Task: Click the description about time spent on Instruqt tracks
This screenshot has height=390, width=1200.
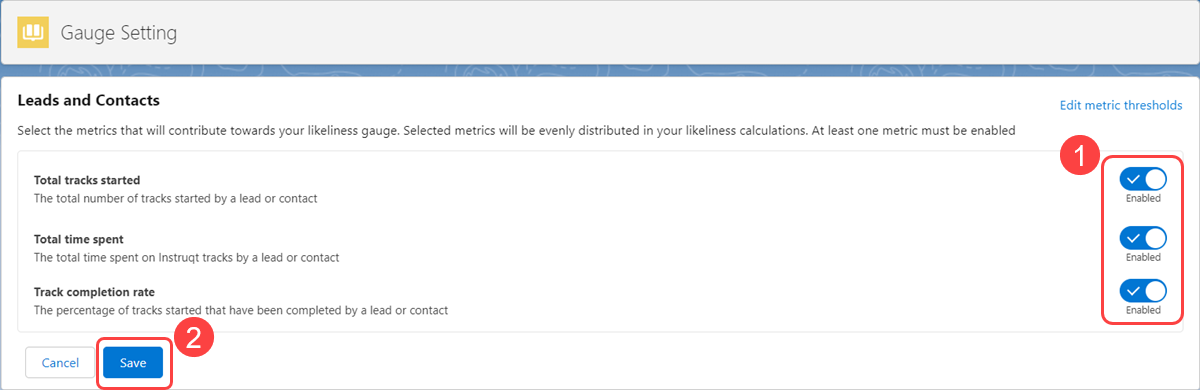Action: 187,257
